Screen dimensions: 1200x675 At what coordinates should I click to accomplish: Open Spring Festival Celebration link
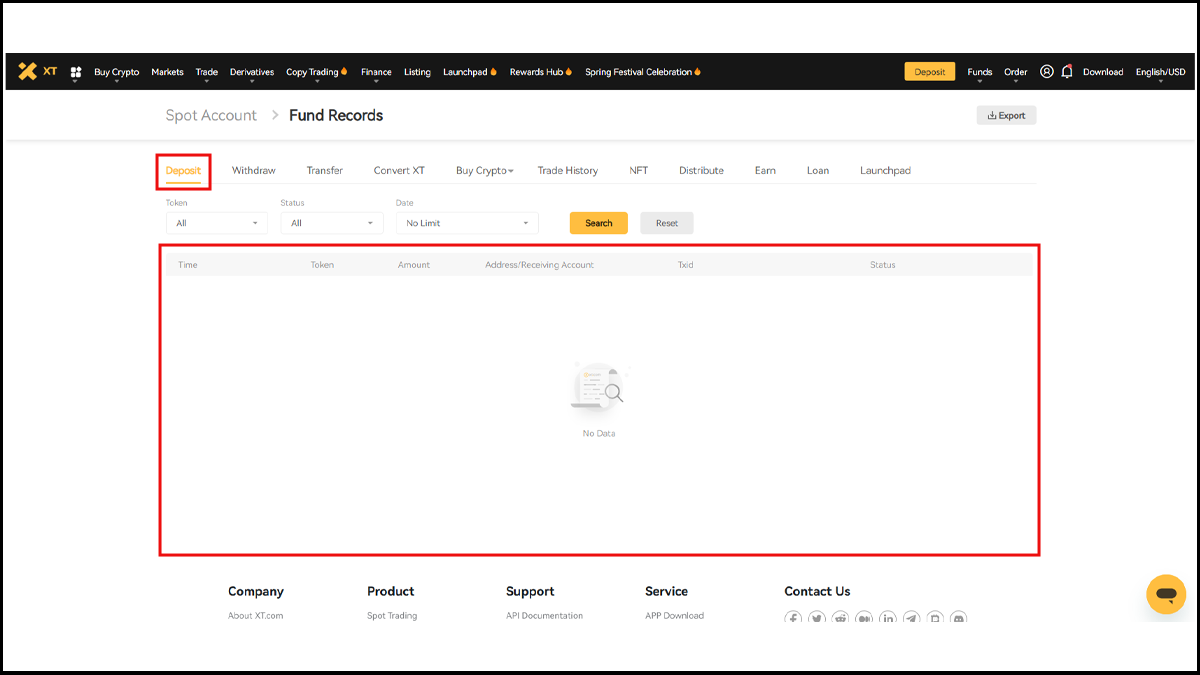(x=643, y=72)
